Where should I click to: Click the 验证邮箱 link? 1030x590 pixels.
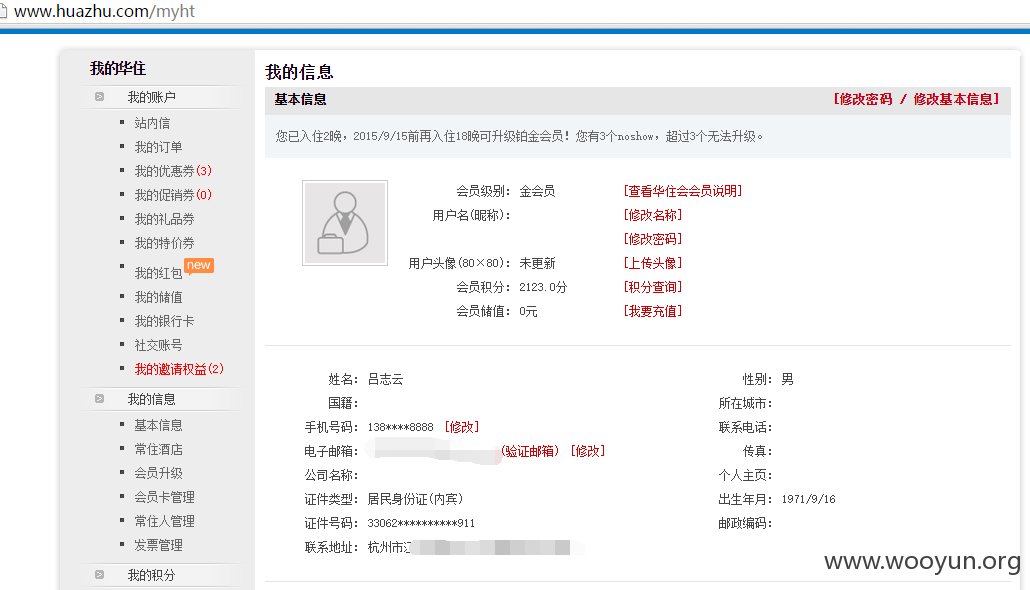[x=529, y=451]
